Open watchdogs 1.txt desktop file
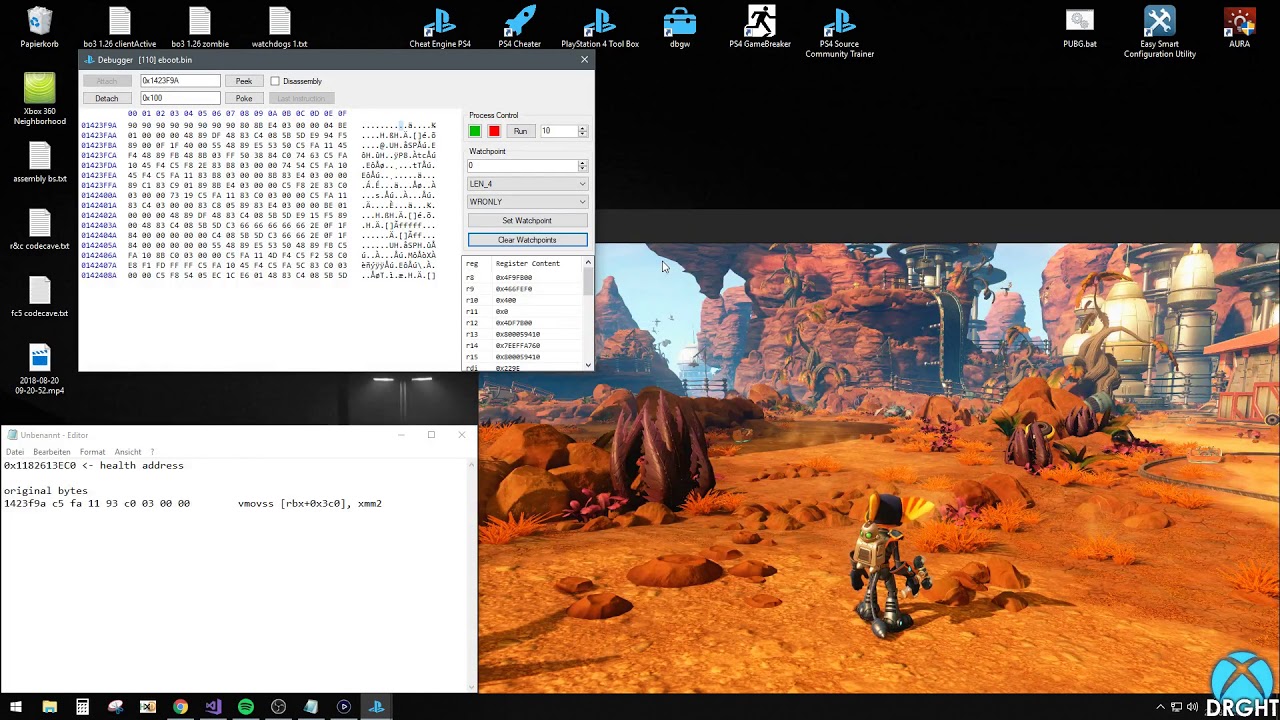 279,28
